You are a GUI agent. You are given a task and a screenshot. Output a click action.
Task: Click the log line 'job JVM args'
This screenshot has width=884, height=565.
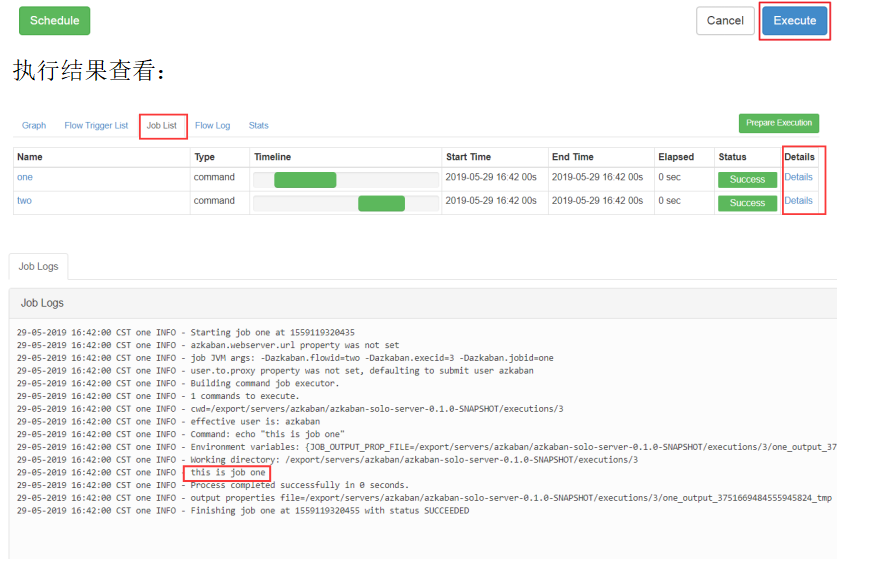click(285, 358)
